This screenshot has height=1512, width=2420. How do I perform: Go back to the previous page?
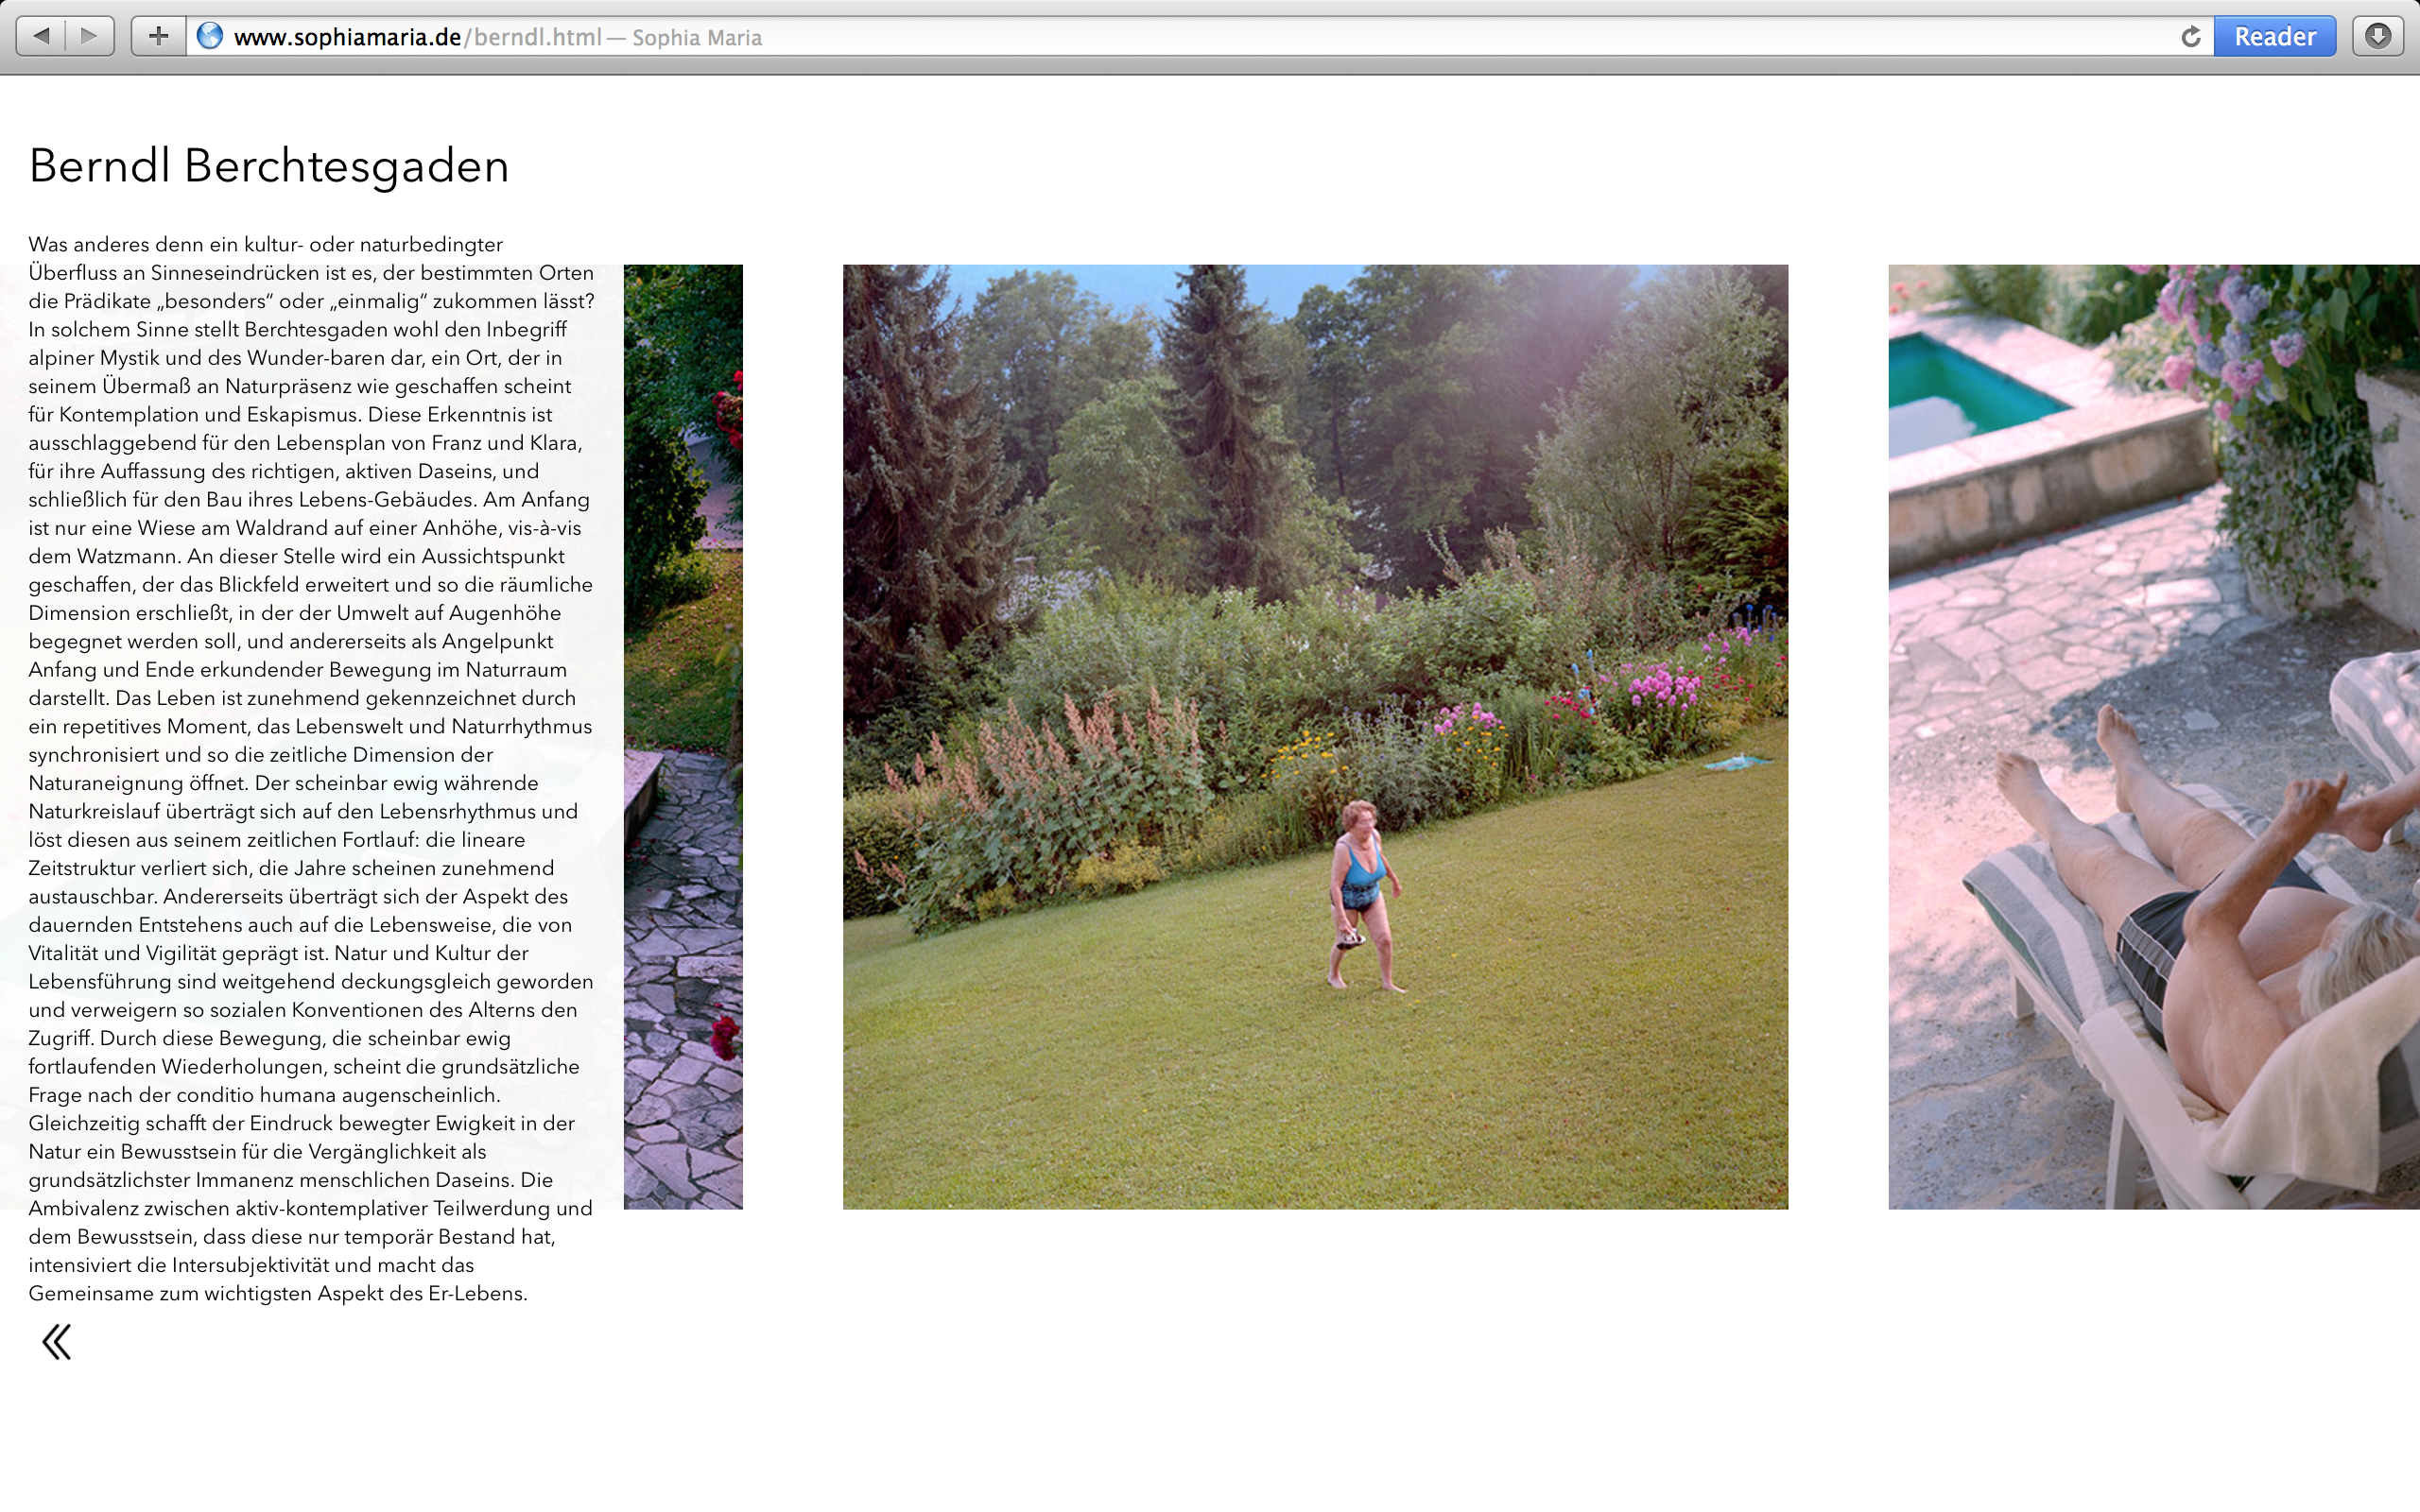(x=41, y=37)
